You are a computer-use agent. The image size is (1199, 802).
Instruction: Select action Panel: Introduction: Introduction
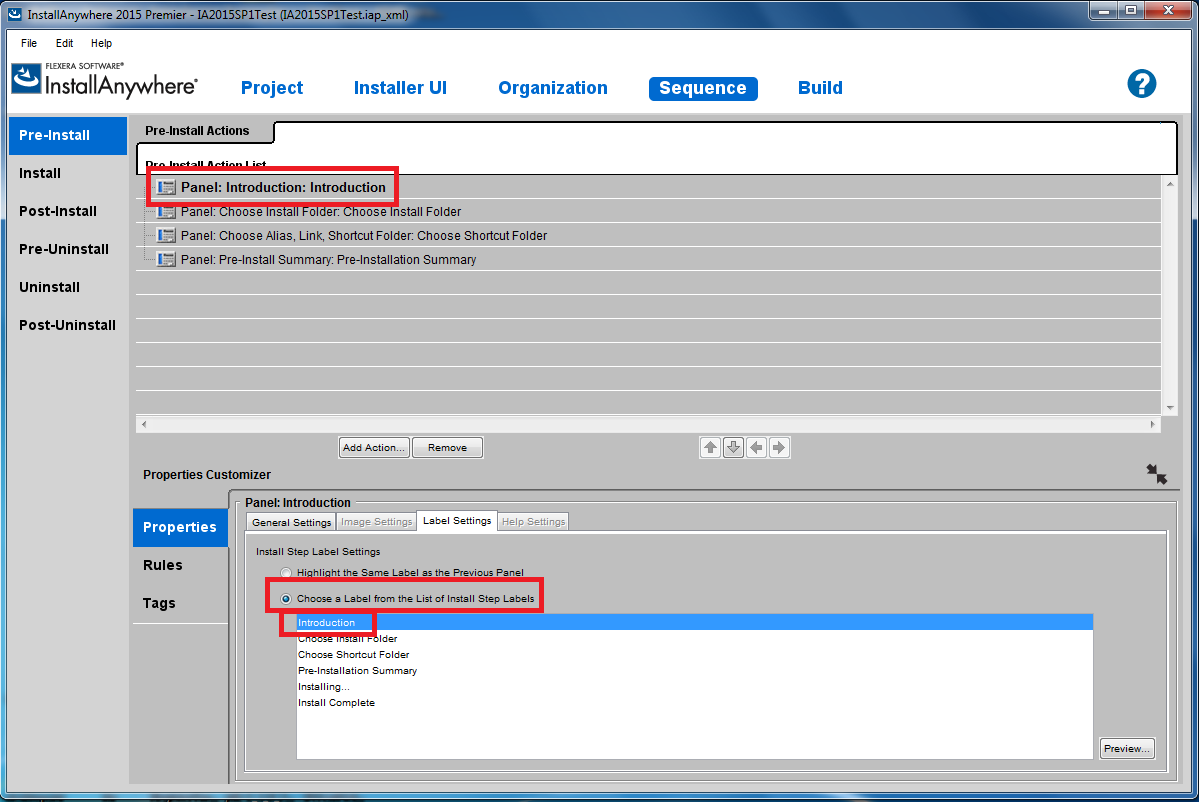(x=648, y=187)
